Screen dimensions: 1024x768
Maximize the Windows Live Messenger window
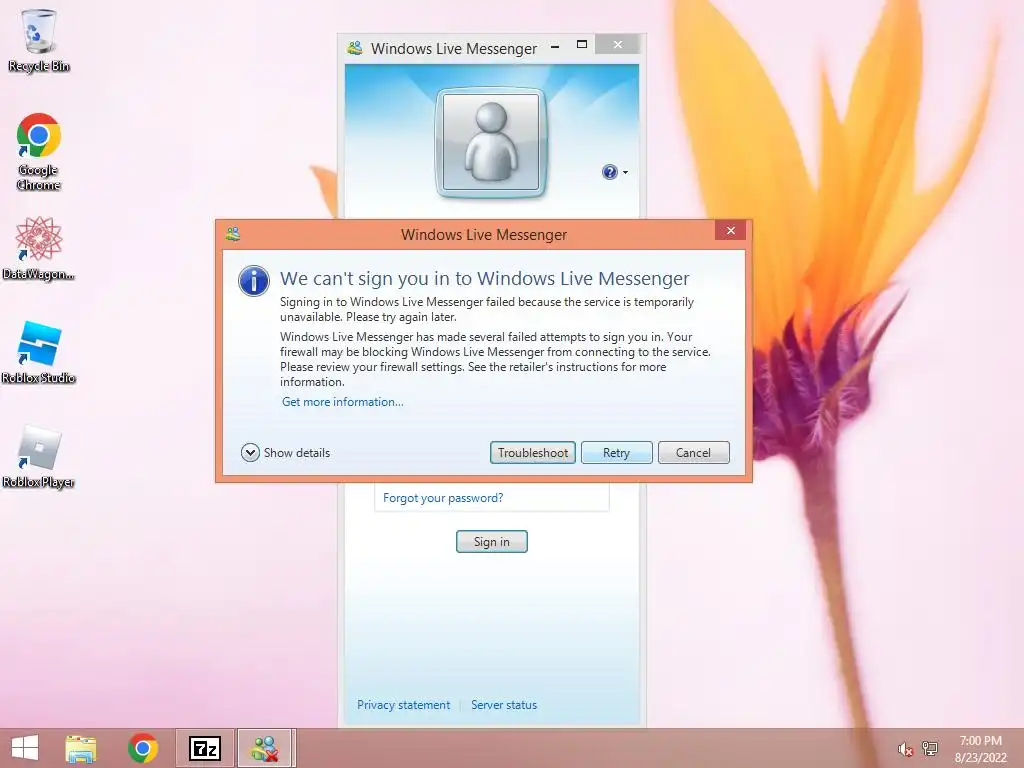pyautogui.click(x=582, y=45)
